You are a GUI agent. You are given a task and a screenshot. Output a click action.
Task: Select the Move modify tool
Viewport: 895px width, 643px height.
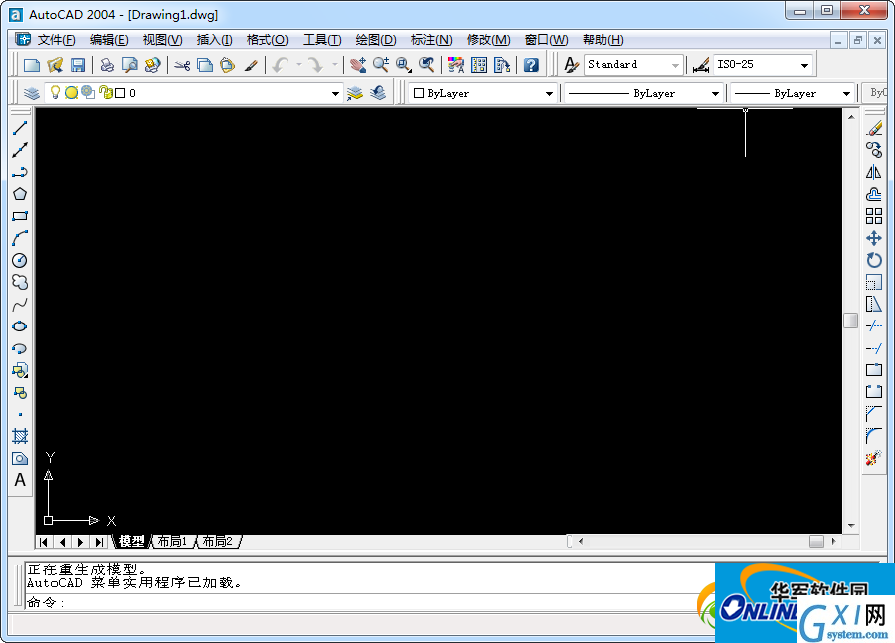click(x=874, y=238)
